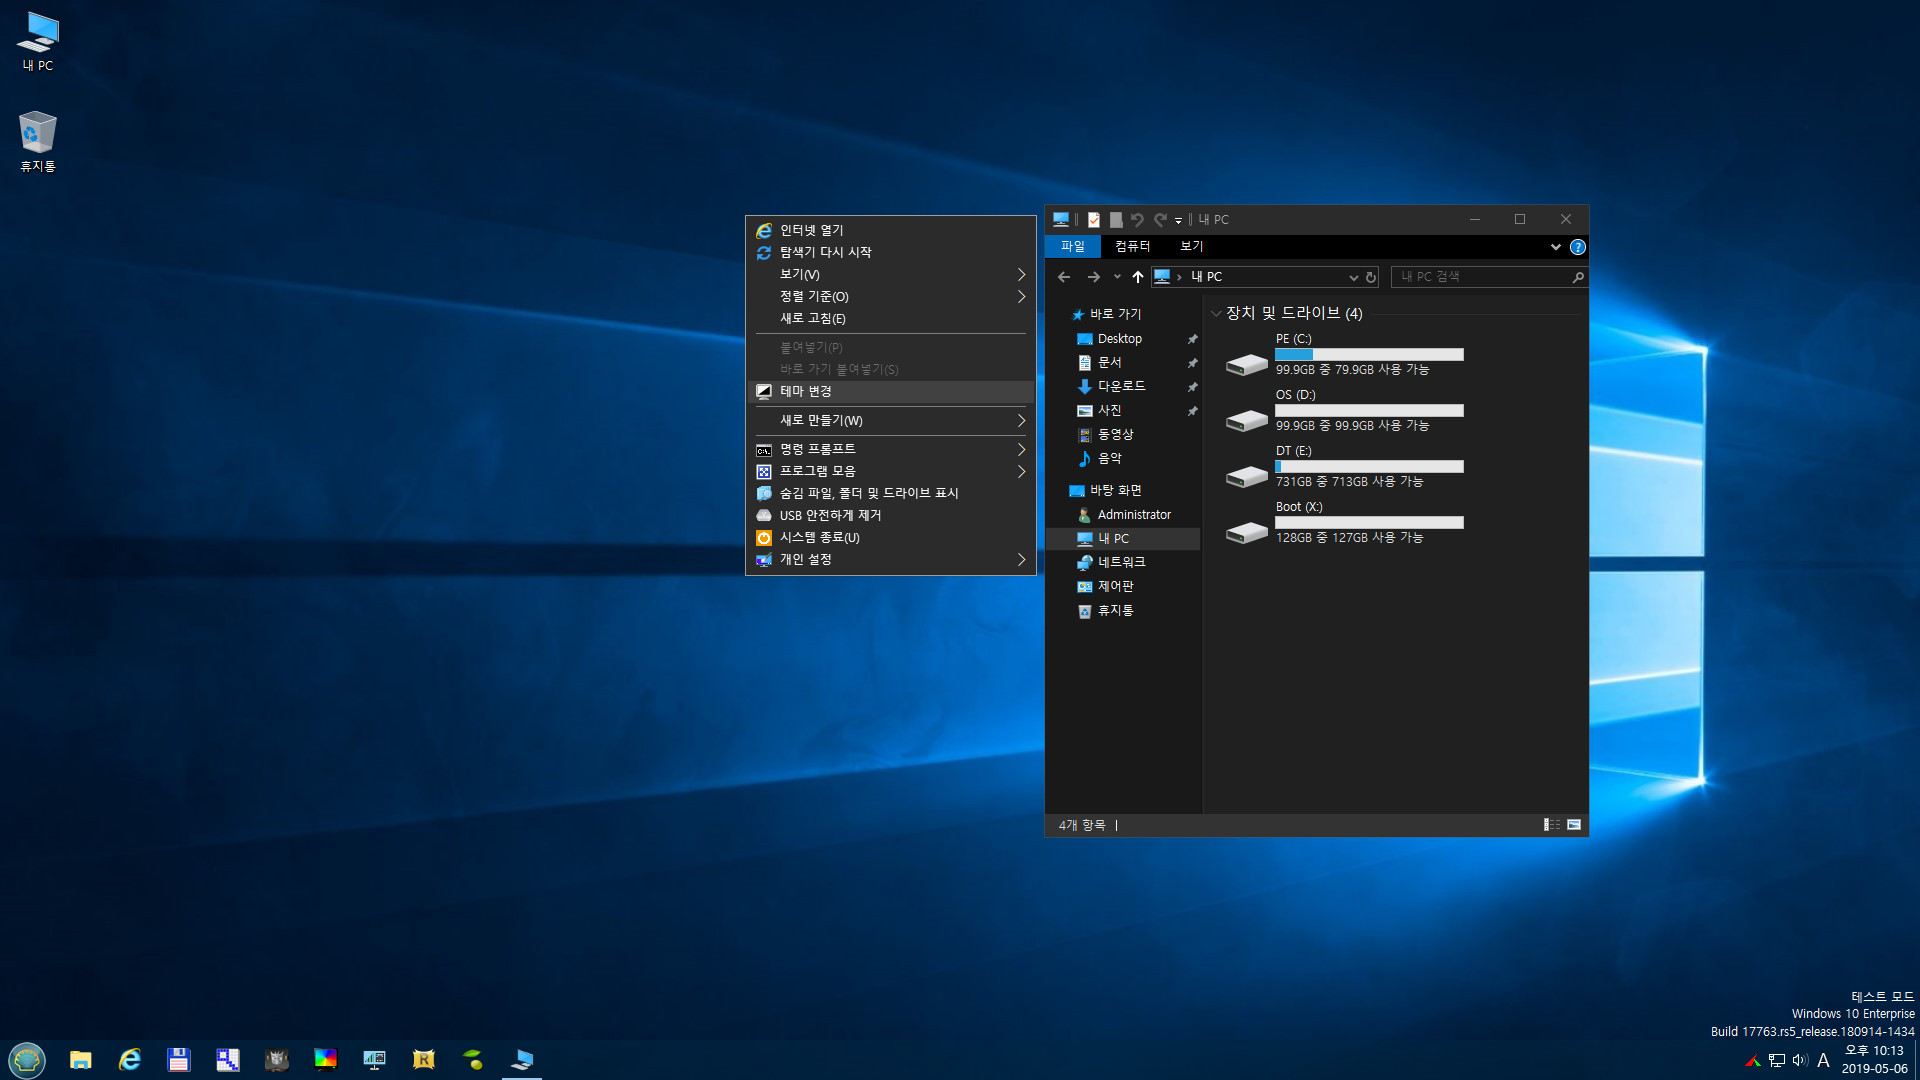Image resolution: width=1920 pixels, height=1080 pixels.
Task: Expand the 새로 만들기(W) submenu
Action: pos(891,420)
